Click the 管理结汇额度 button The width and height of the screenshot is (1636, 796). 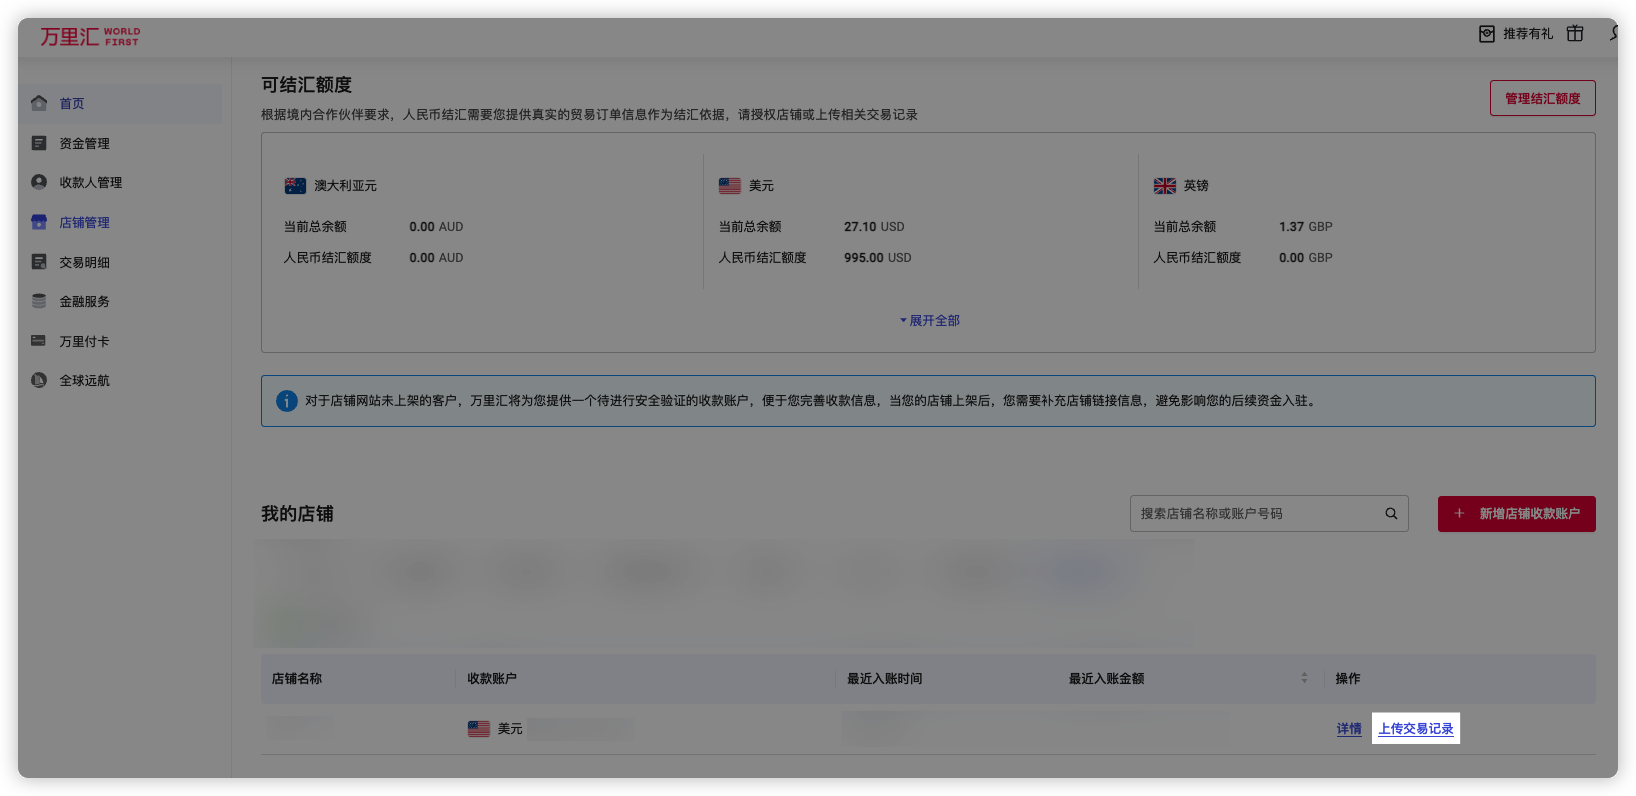[x=1542, y=98]
